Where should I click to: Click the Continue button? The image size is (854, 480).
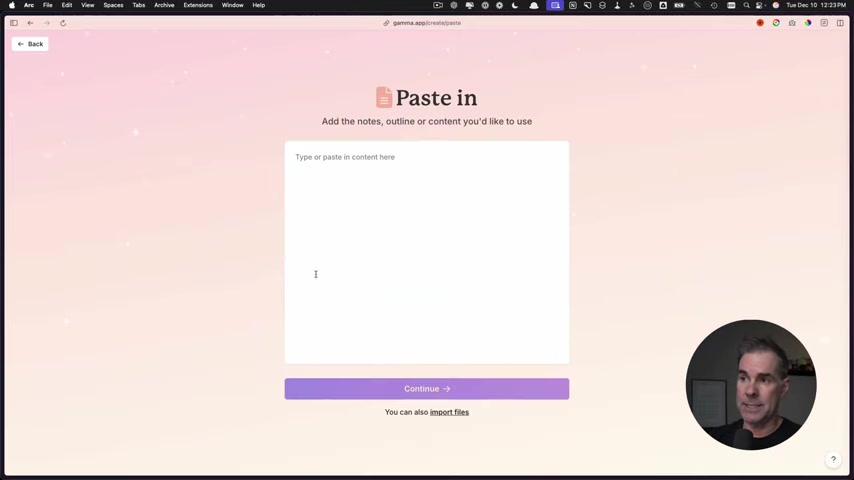pyautogui.click(x=426, y=388)
